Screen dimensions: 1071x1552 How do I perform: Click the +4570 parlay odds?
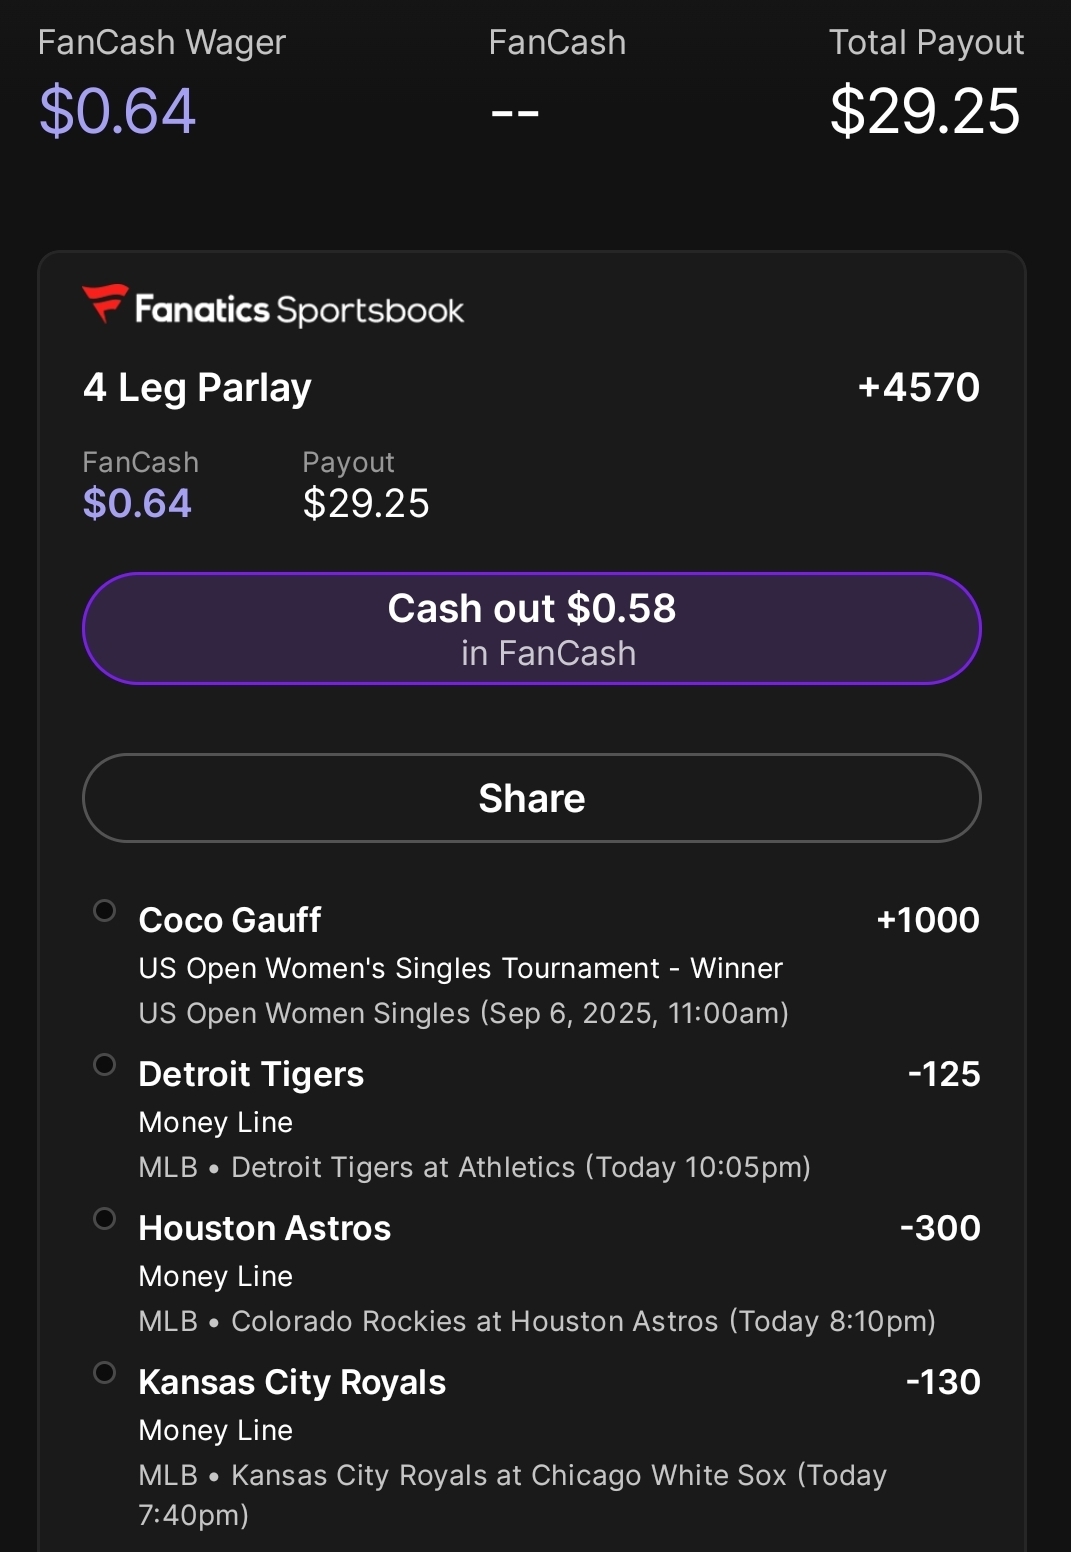919,387
